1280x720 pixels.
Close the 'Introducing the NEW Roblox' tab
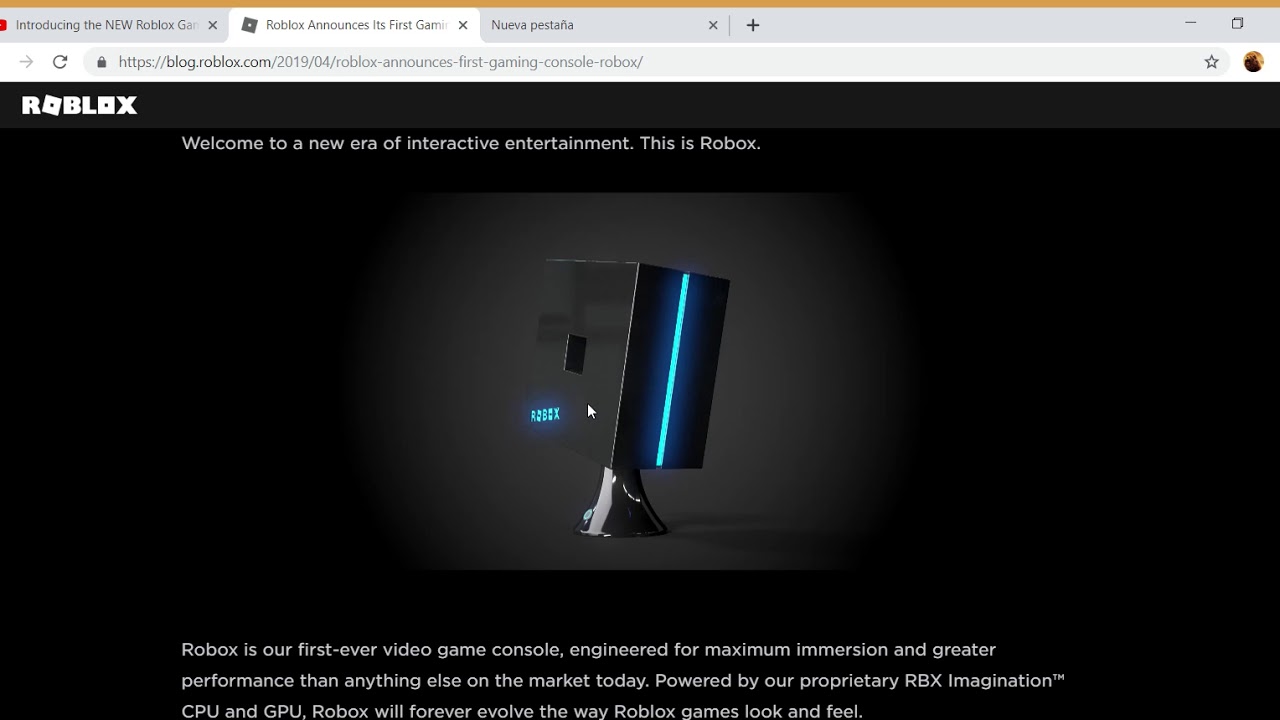pyautogui.click(x=212, y=25)
